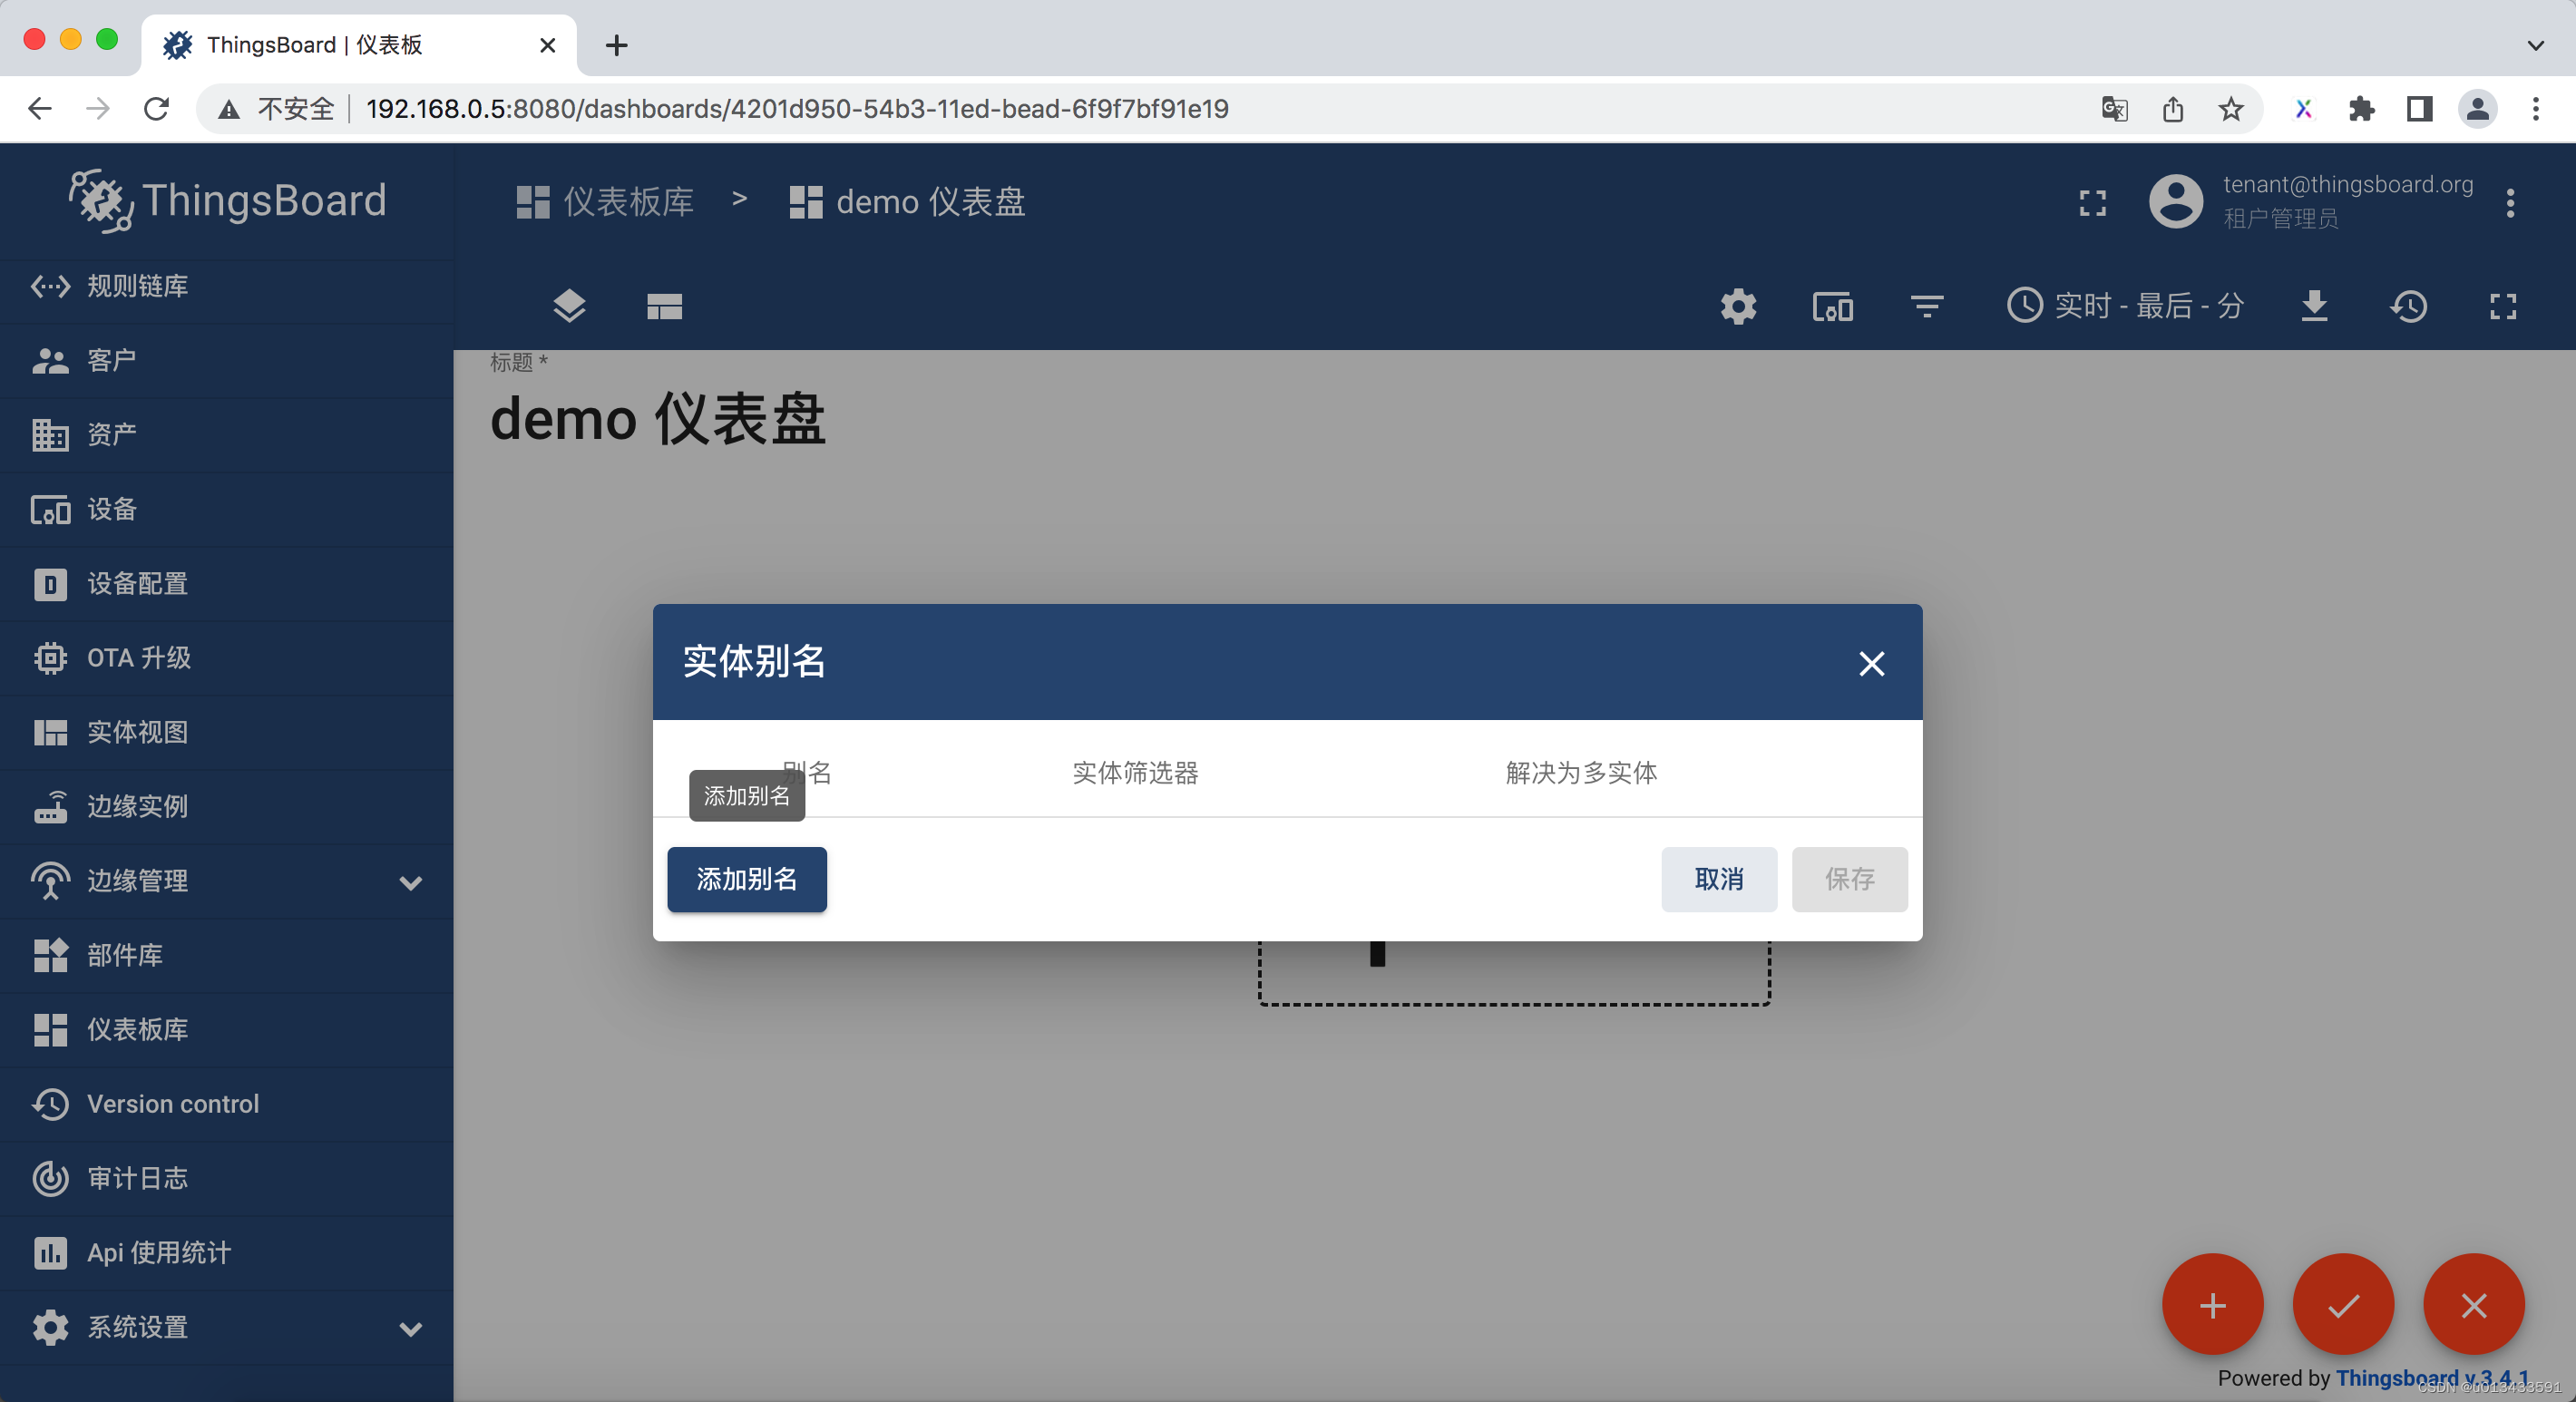Click the 边缘实例 edge instances icon
This screenshot has height=1402, width=2576.
pos(50,806)
